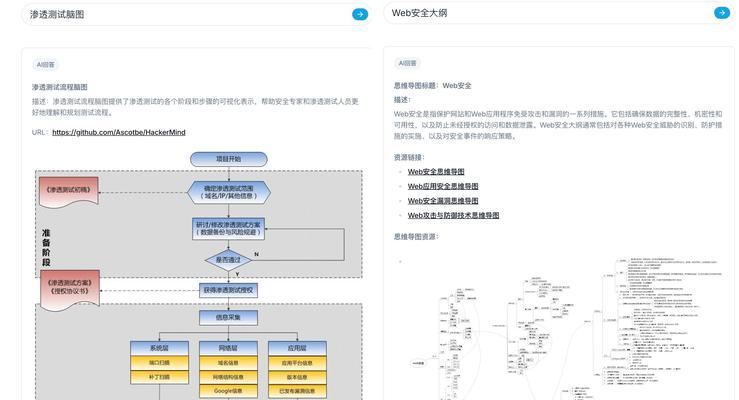Click the 应用层 box in flowchart
Image resolution: width=739 pixels, height=400 pixels.
click(297, 348)
